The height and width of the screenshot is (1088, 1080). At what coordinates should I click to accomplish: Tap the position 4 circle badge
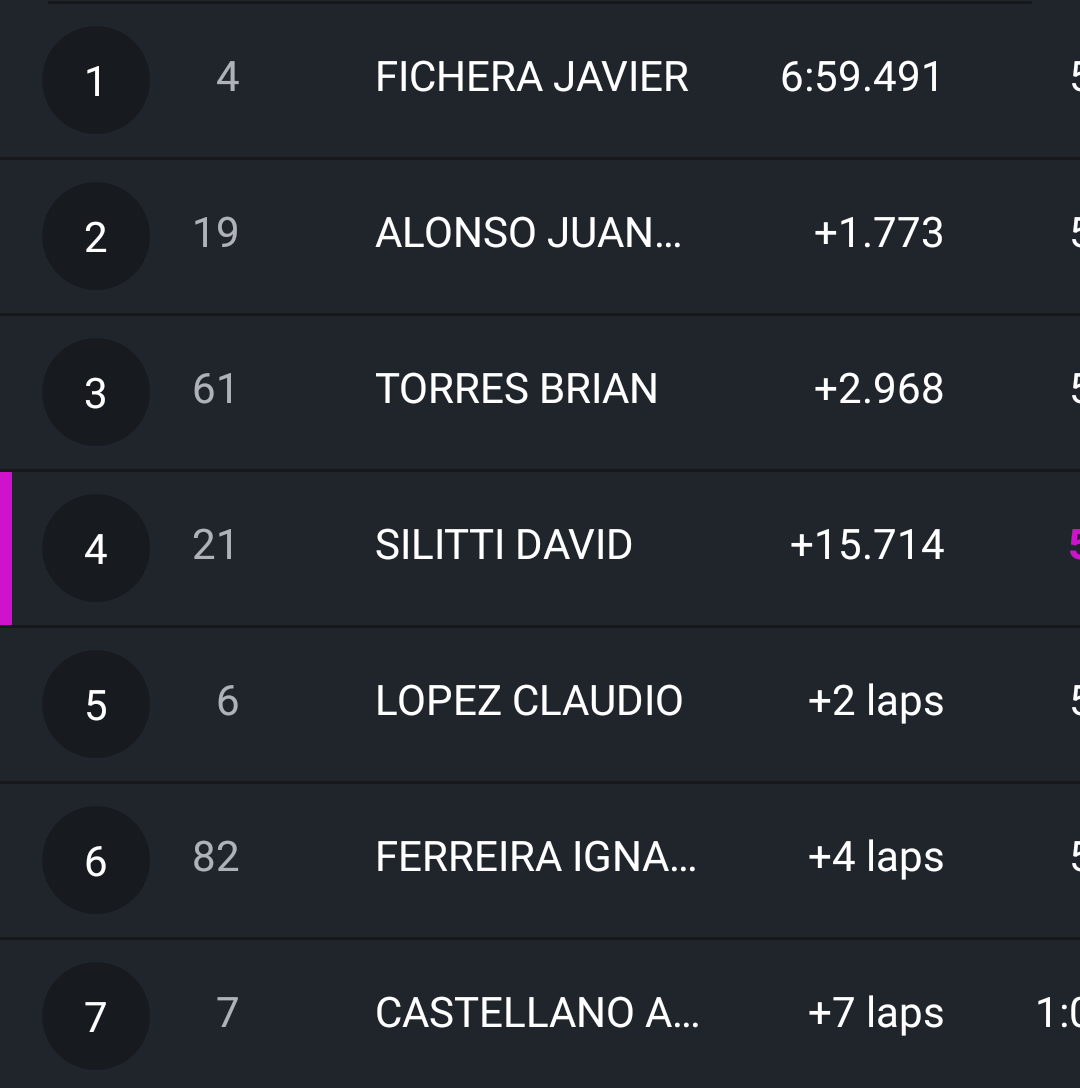(96, 548)
